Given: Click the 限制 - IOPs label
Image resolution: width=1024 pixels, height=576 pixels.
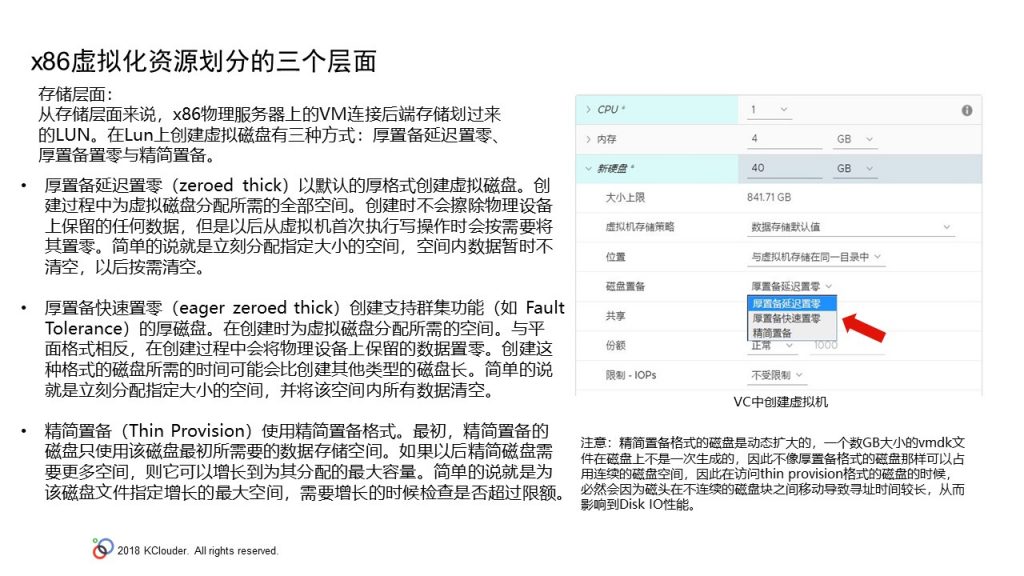Looking at the screenshot, I should (x=630, y=375).
